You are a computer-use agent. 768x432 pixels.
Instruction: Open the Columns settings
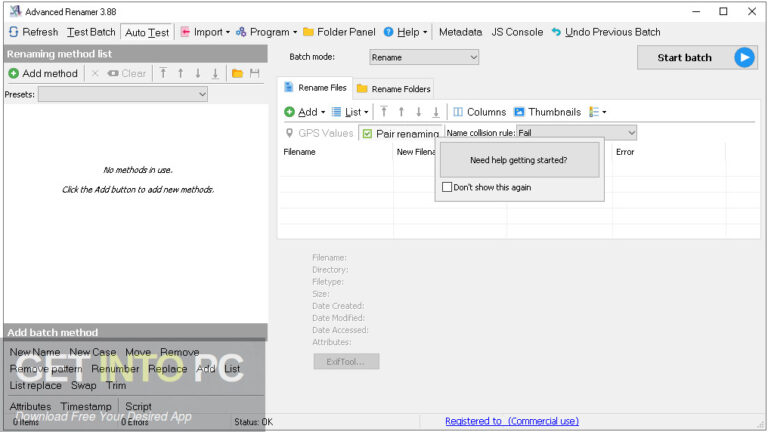click(x=480, y=112)
